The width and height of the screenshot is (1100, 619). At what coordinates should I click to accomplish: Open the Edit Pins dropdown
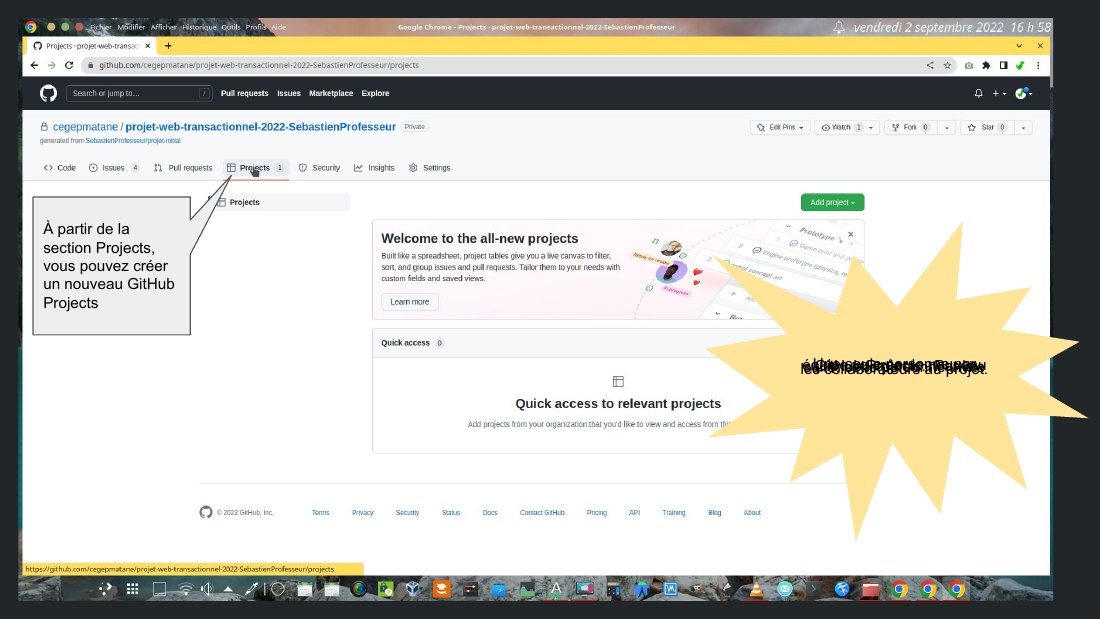[780, 127]
